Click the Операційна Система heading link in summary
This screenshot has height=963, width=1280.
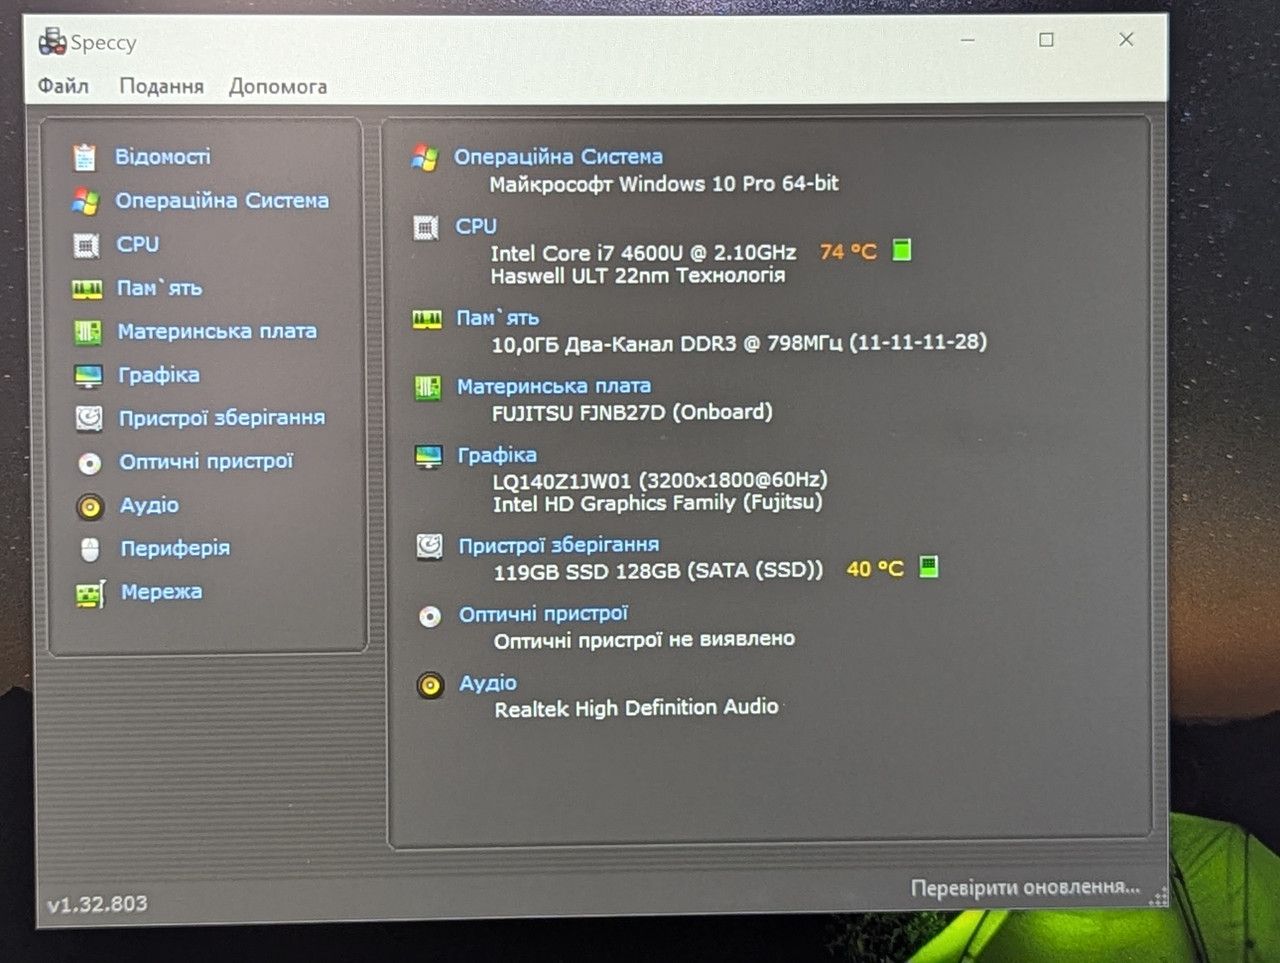click(558, 157)
